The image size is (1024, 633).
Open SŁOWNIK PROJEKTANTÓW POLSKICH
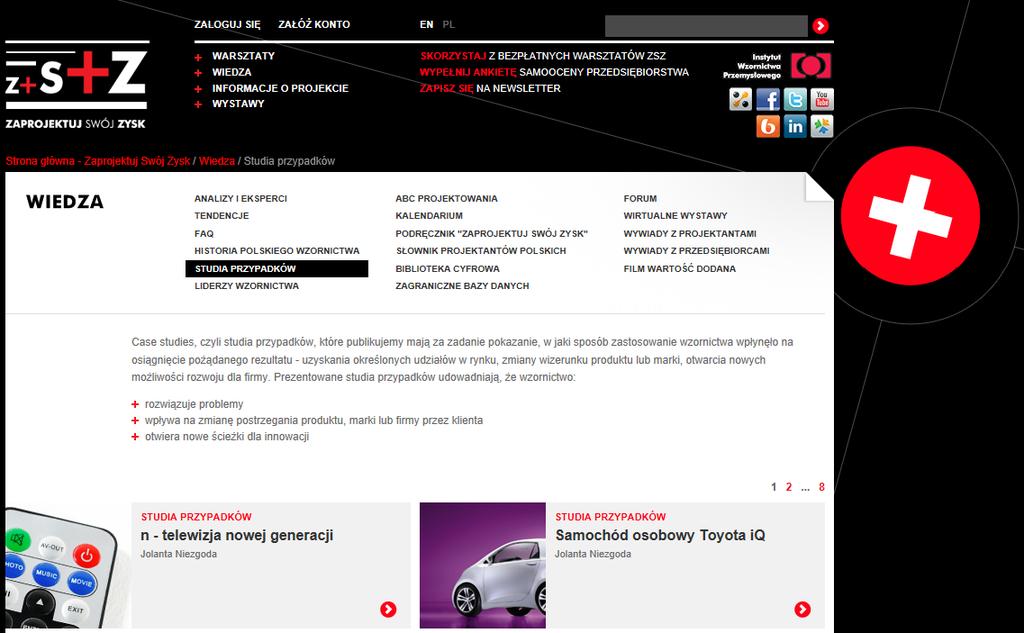(481, 251)
